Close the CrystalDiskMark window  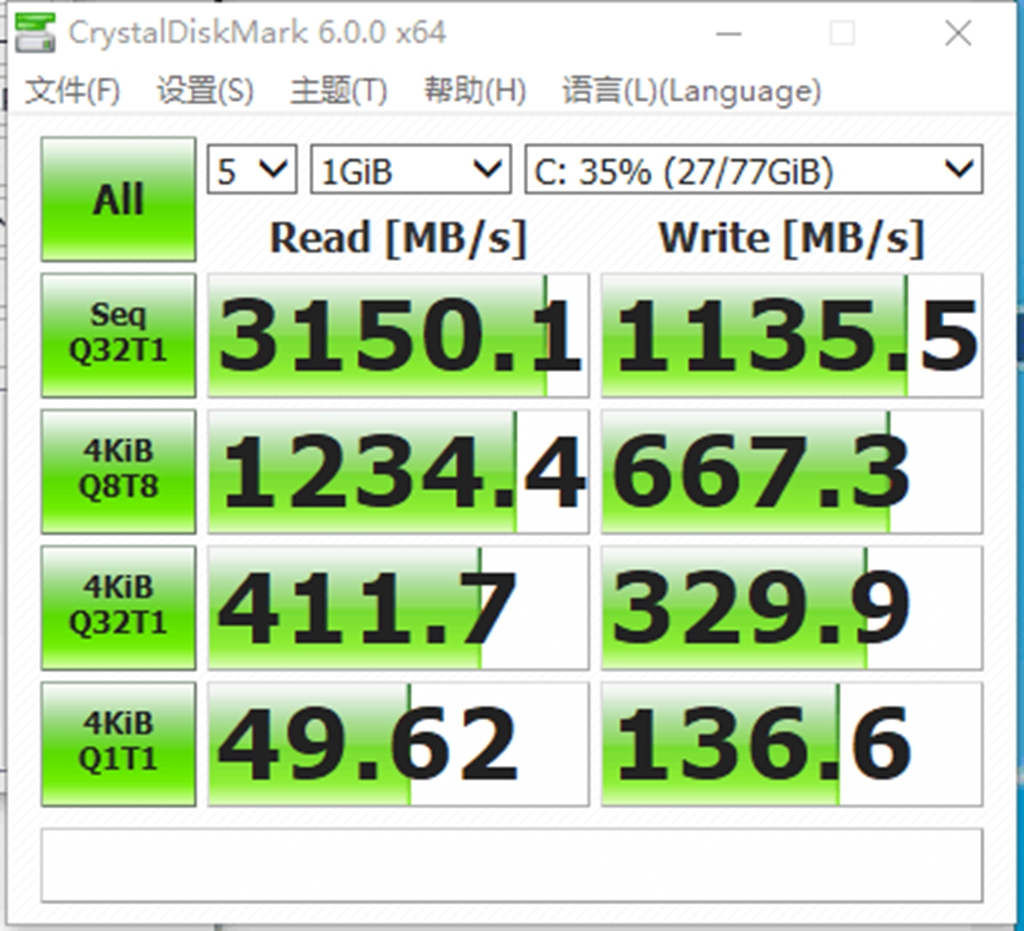click(x=957, y=34)
